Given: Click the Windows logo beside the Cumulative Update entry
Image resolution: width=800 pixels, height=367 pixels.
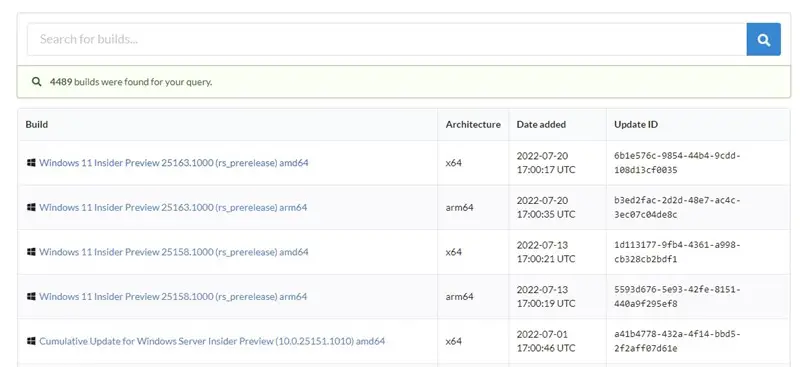Looking at the screenshot, I should pos(31,340).
